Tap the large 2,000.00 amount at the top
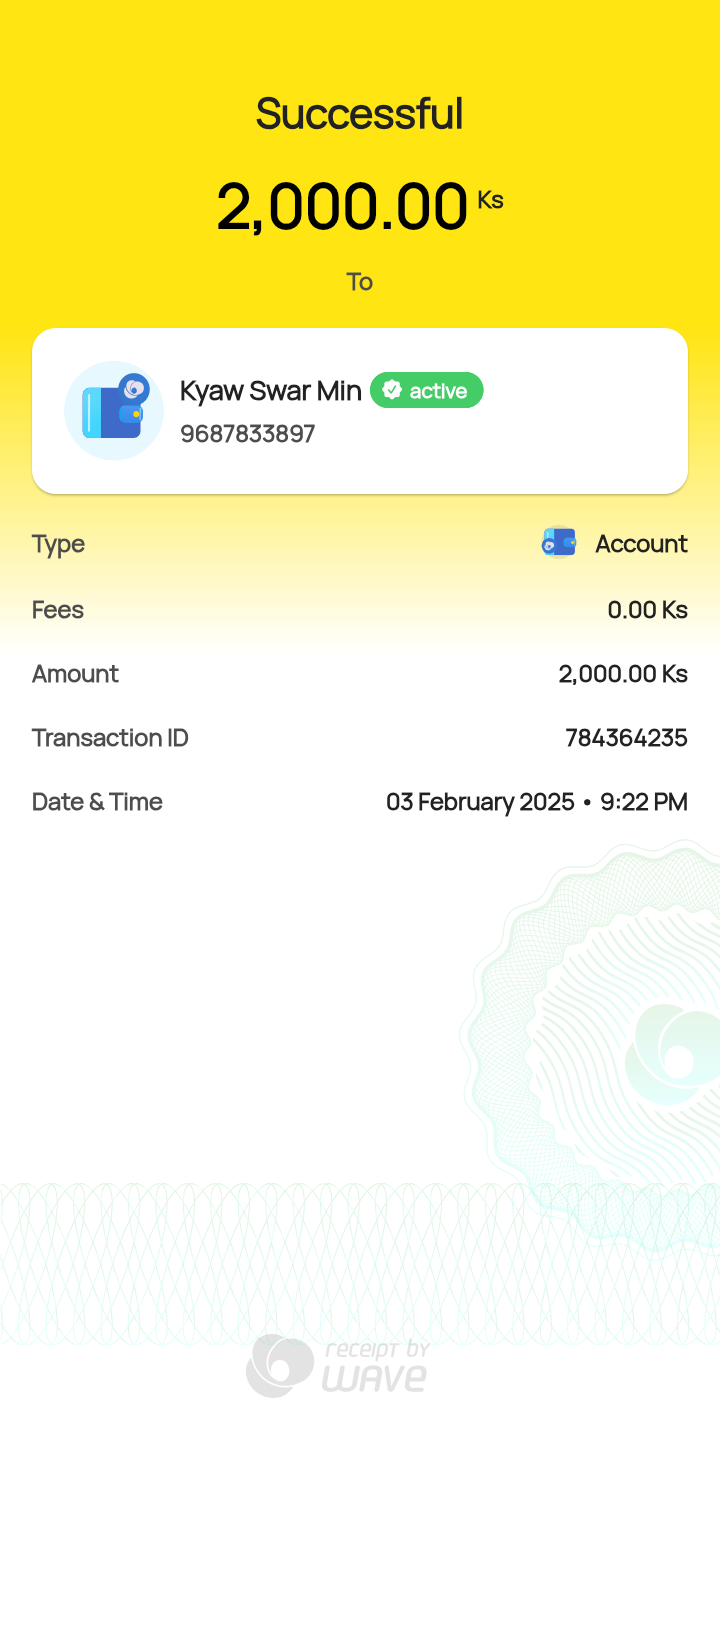720x1639 pixels. (x=342, y=207)
